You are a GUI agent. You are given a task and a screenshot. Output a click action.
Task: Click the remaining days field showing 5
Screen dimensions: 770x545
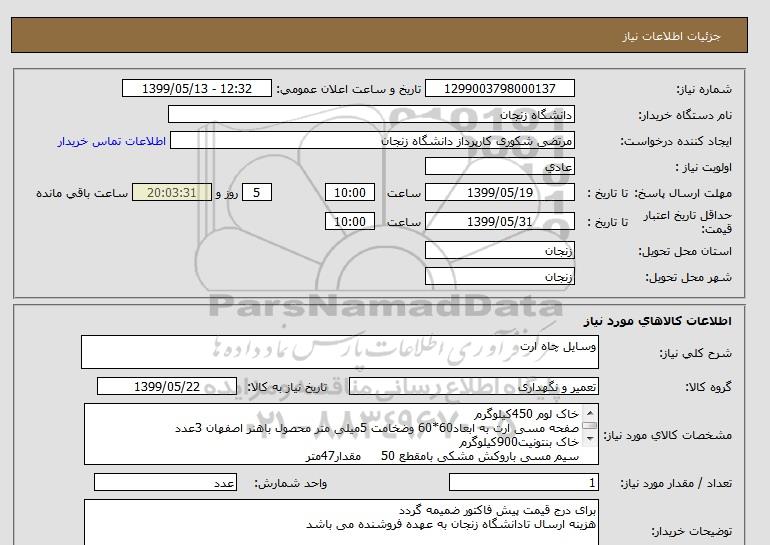[257, 193]
